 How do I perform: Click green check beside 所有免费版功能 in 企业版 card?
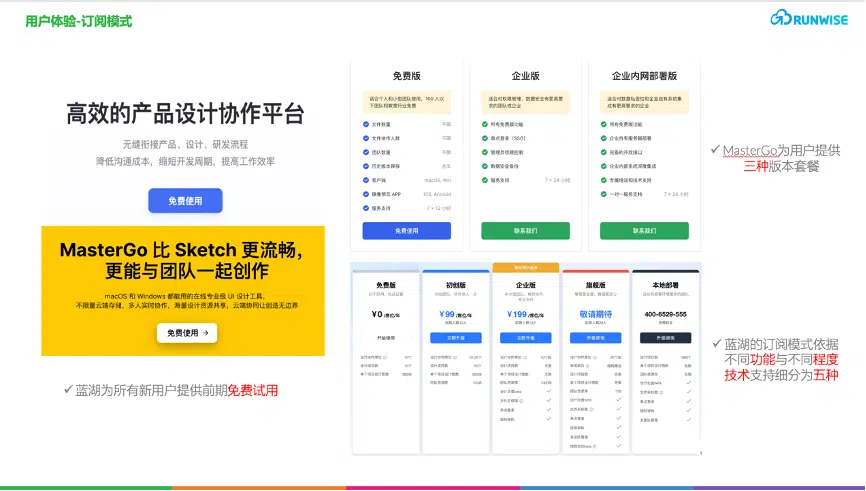click(x=485, y=124)
